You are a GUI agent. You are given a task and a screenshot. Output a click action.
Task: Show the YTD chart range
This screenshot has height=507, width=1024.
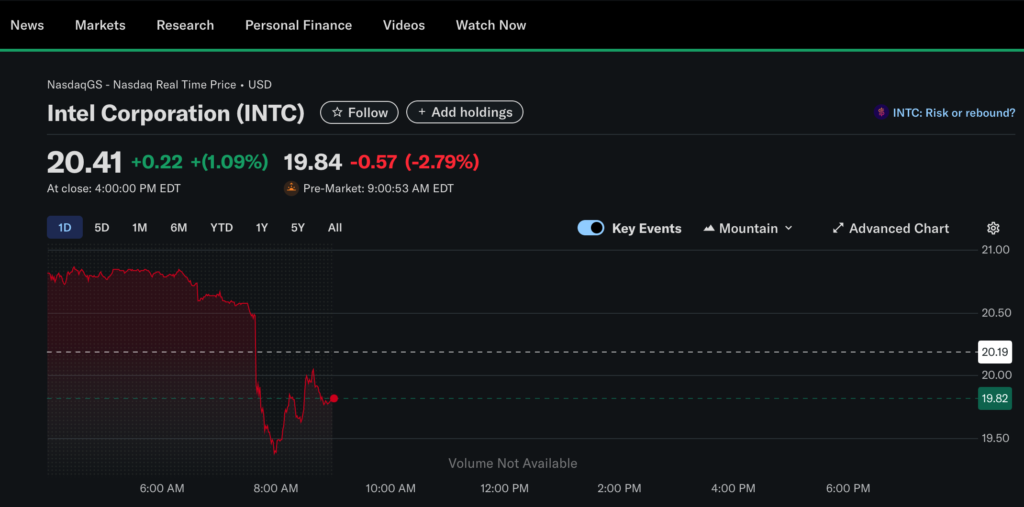click(221, 228)
